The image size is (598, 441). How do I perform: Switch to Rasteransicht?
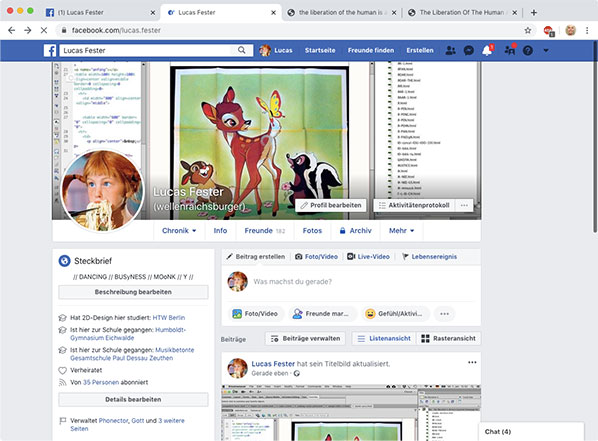pos(448,339)
